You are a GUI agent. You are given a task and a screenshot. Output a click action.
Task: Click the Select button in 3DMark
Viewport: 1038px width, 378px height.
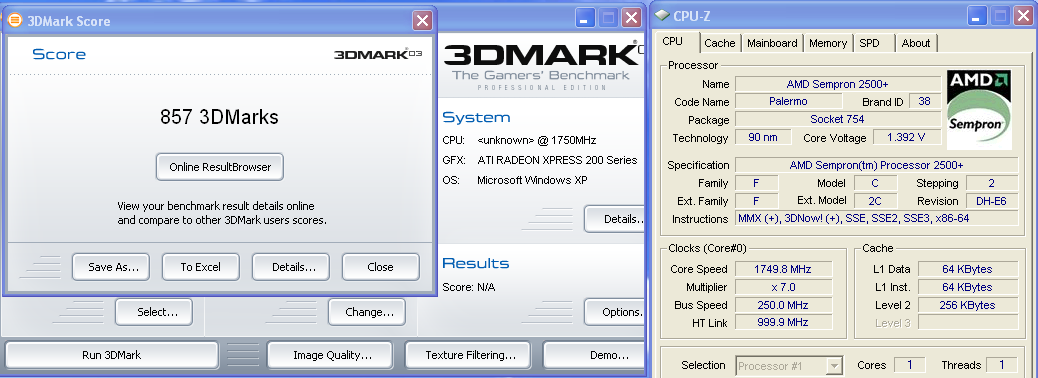click(x=154, y=312)
